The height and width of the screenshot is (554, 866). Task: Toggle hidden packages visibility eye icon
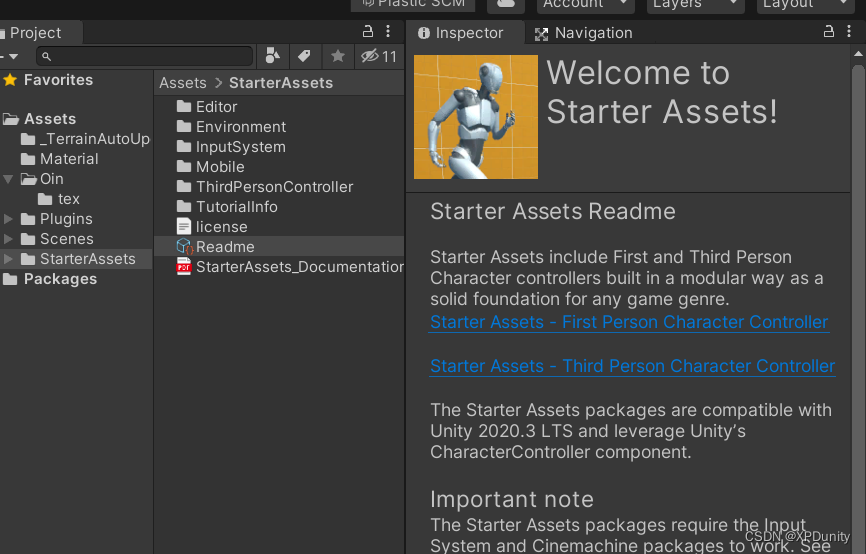point(379,56)
